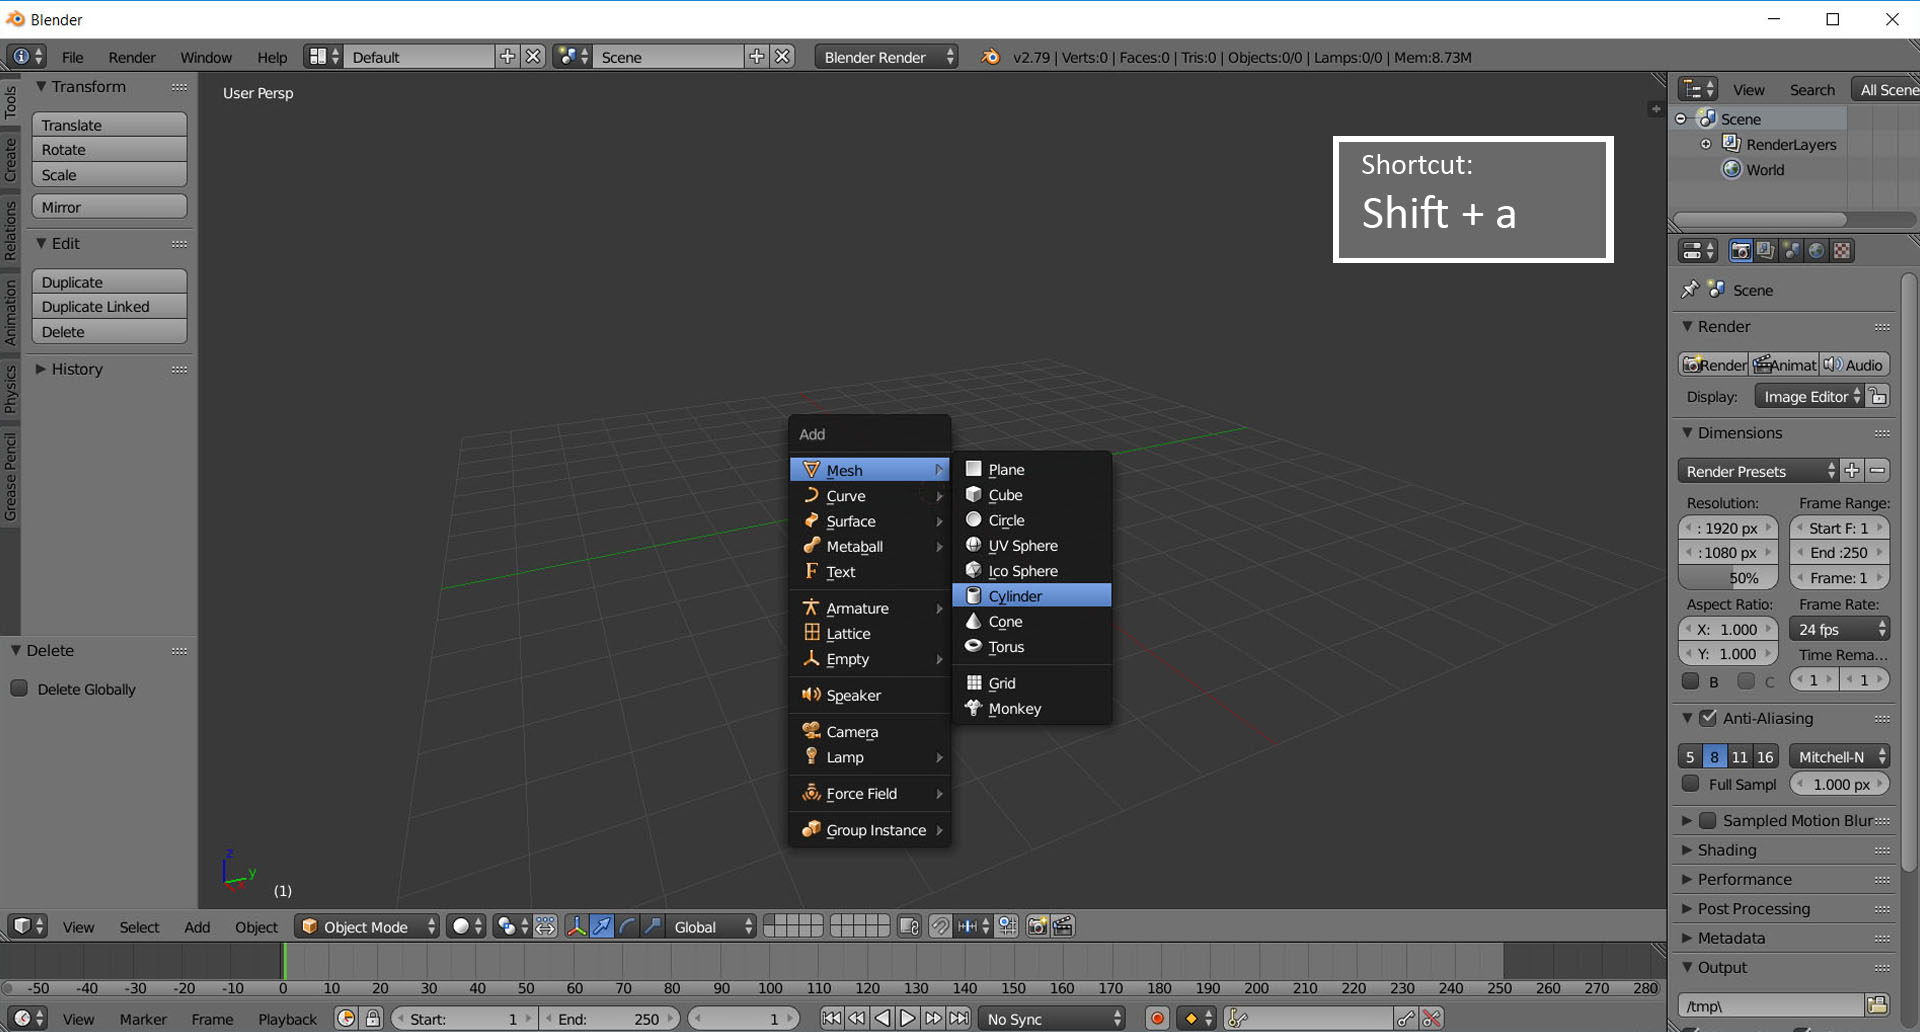Click the auto keyframe record button

(1157, 1019)
